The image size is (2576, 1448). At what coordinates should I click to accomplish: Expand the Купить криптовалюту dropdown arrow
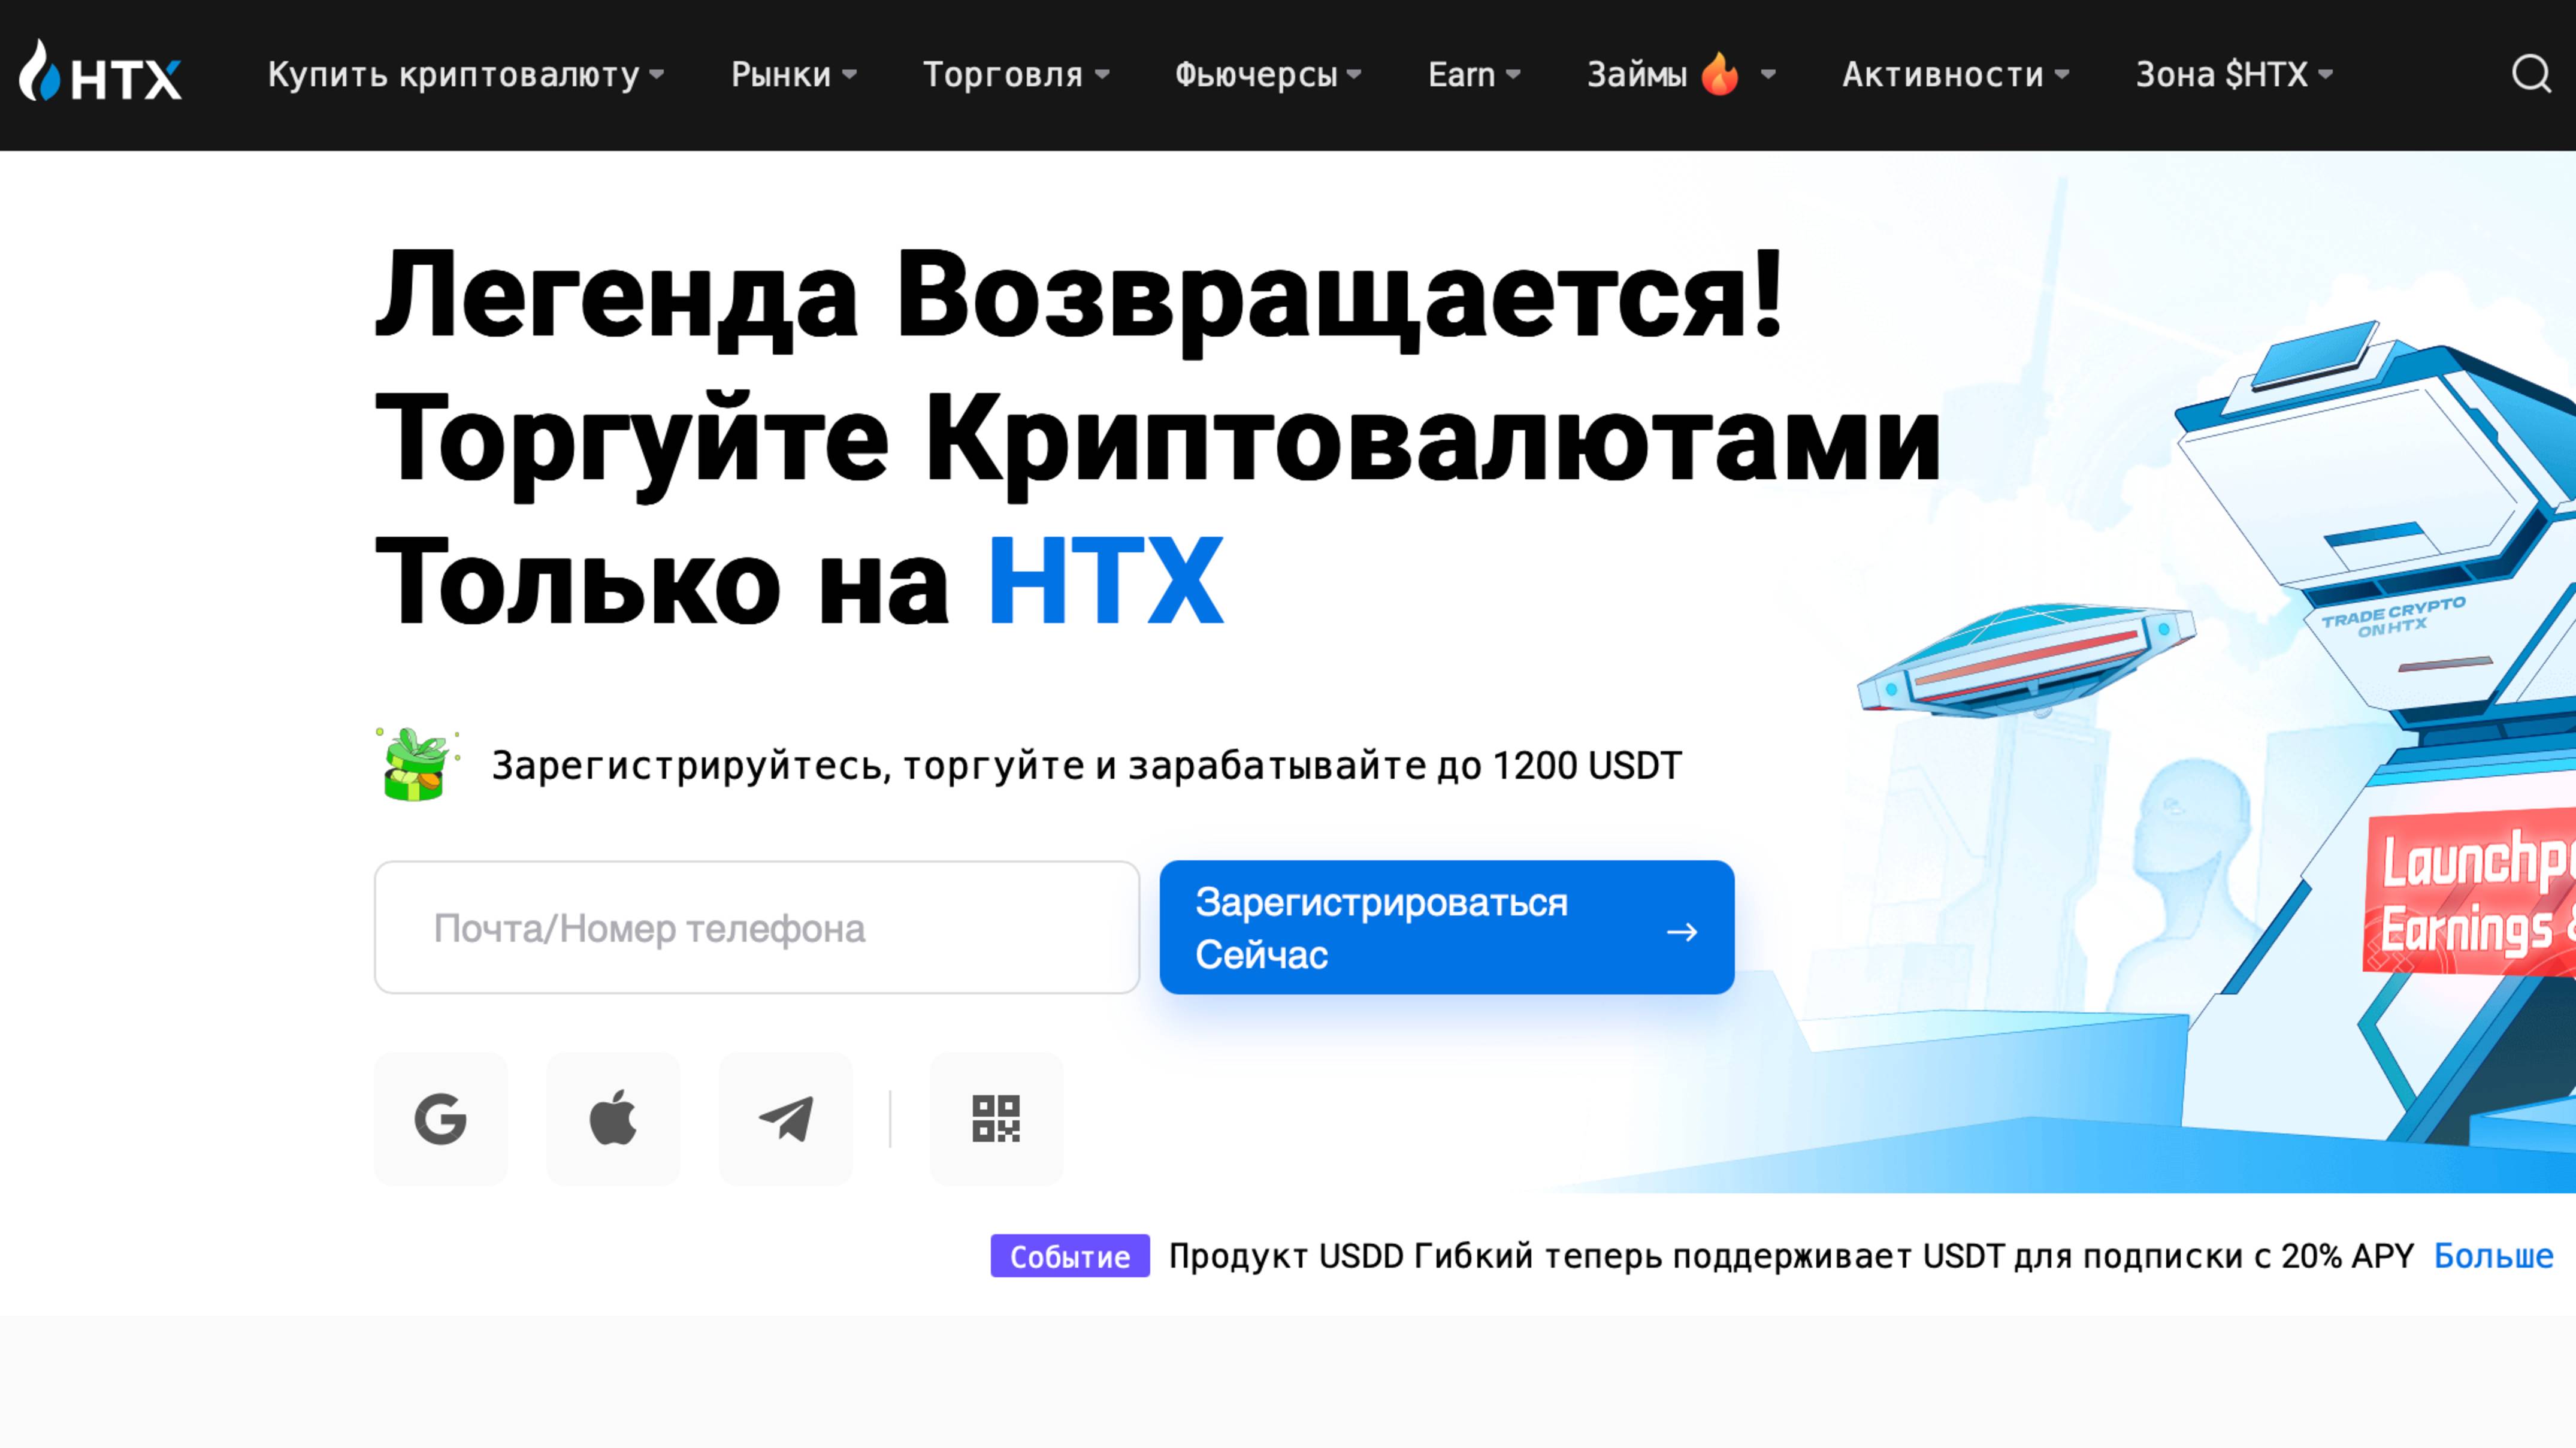click(657, 74)
